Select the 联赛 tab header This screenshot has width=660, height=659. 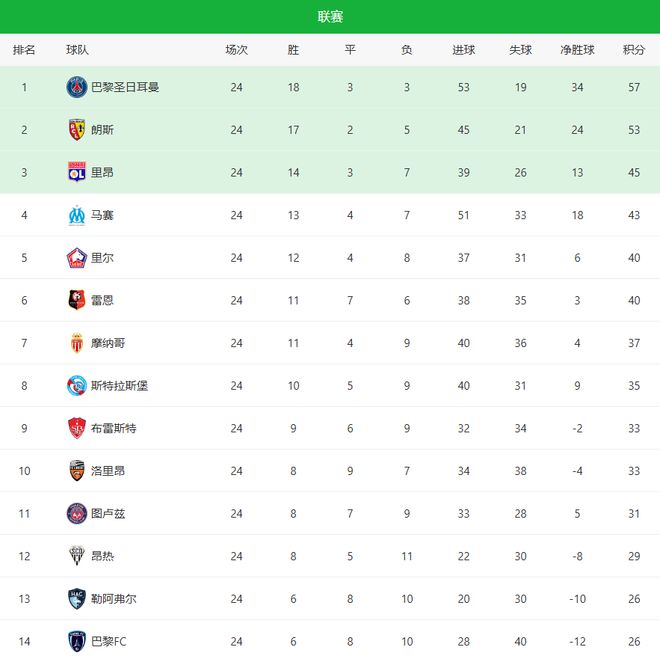click(330, 17)
